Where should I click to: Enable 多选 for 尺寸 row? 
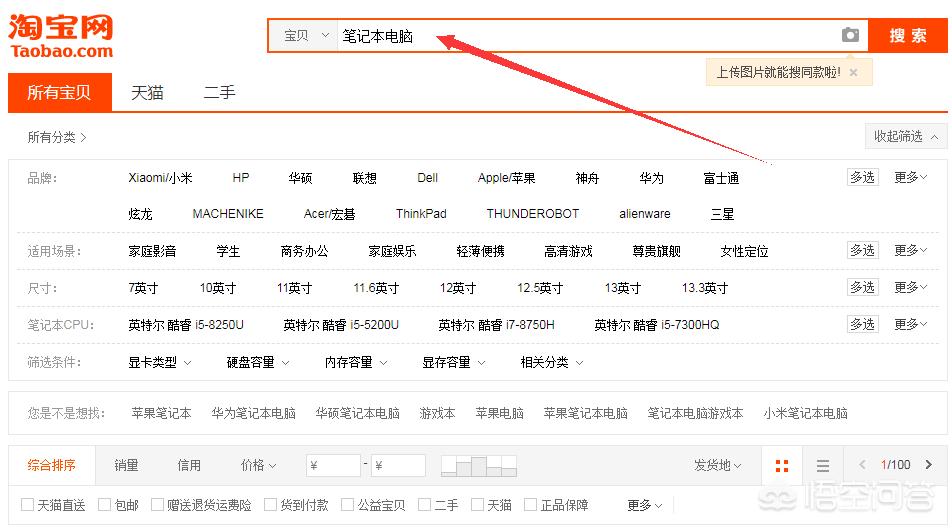point(862,287)
